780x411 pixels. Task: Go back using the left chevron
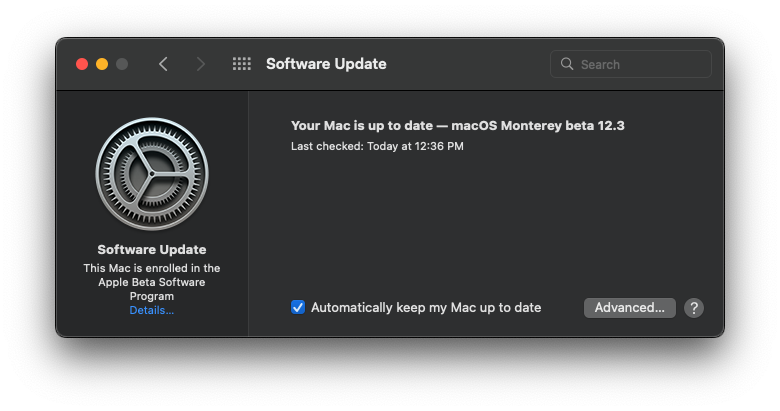[x=163, y=64]
